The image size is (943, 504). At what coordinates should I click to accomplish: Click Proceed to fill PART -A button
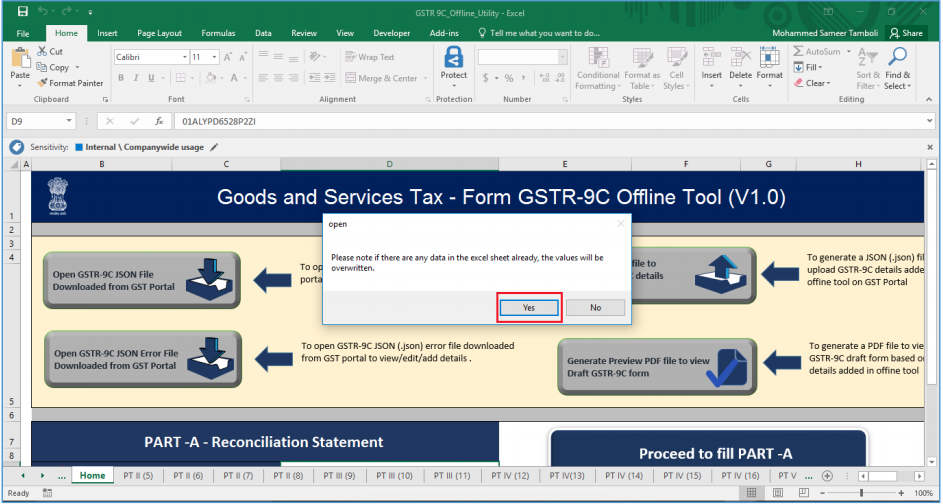pyautogui.click(x=709, y=449)
